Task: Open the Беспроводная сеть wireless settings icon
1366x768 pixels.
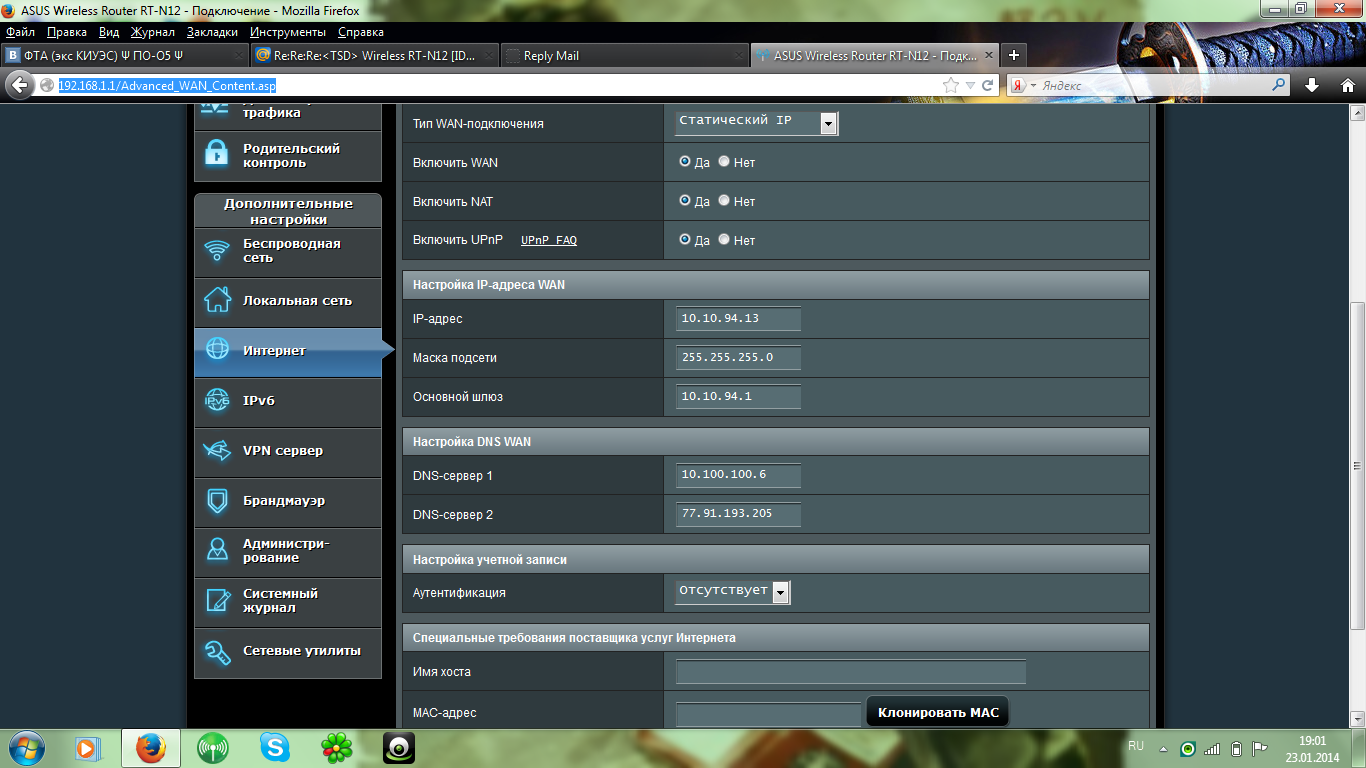Action: [x=217, y=251]
